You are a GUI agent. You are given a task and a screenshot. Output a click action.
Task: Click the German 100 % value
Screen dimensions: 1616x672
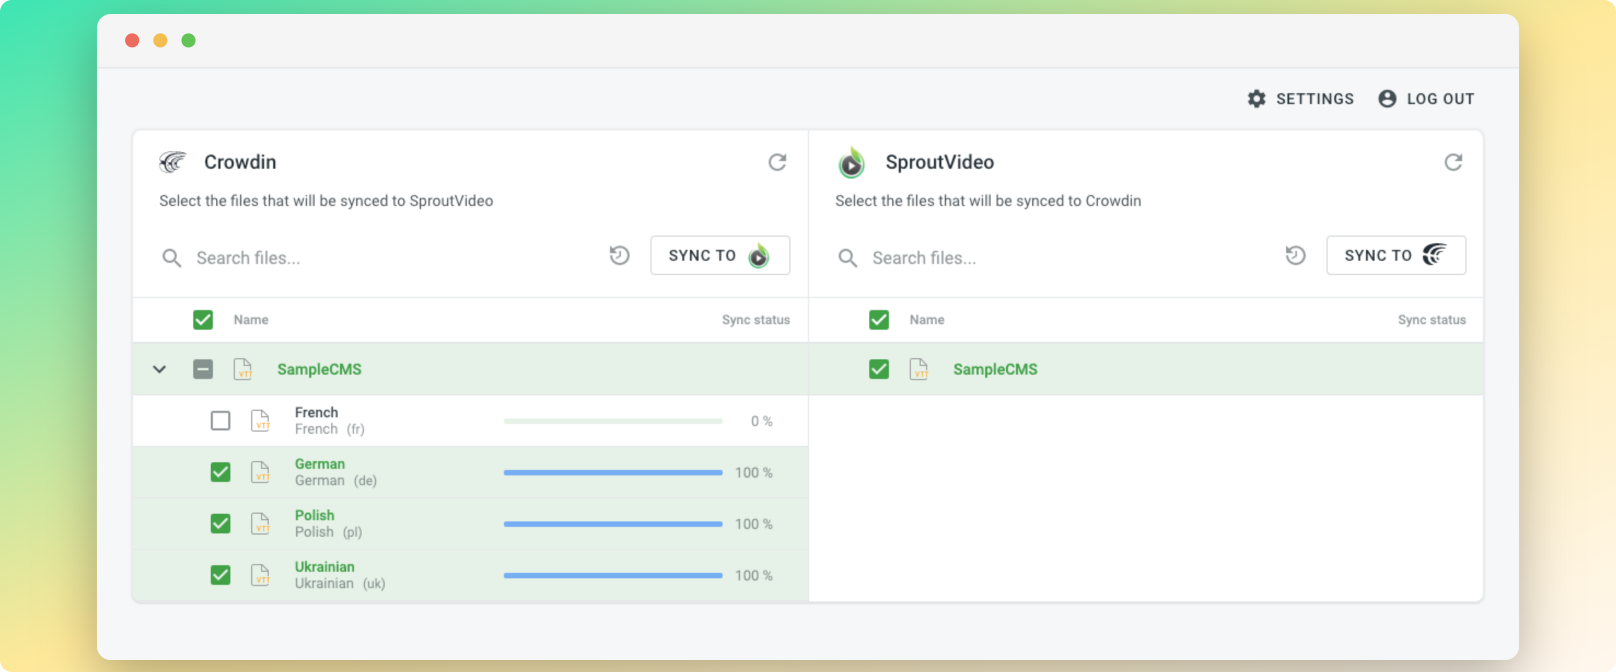[754, 472]
